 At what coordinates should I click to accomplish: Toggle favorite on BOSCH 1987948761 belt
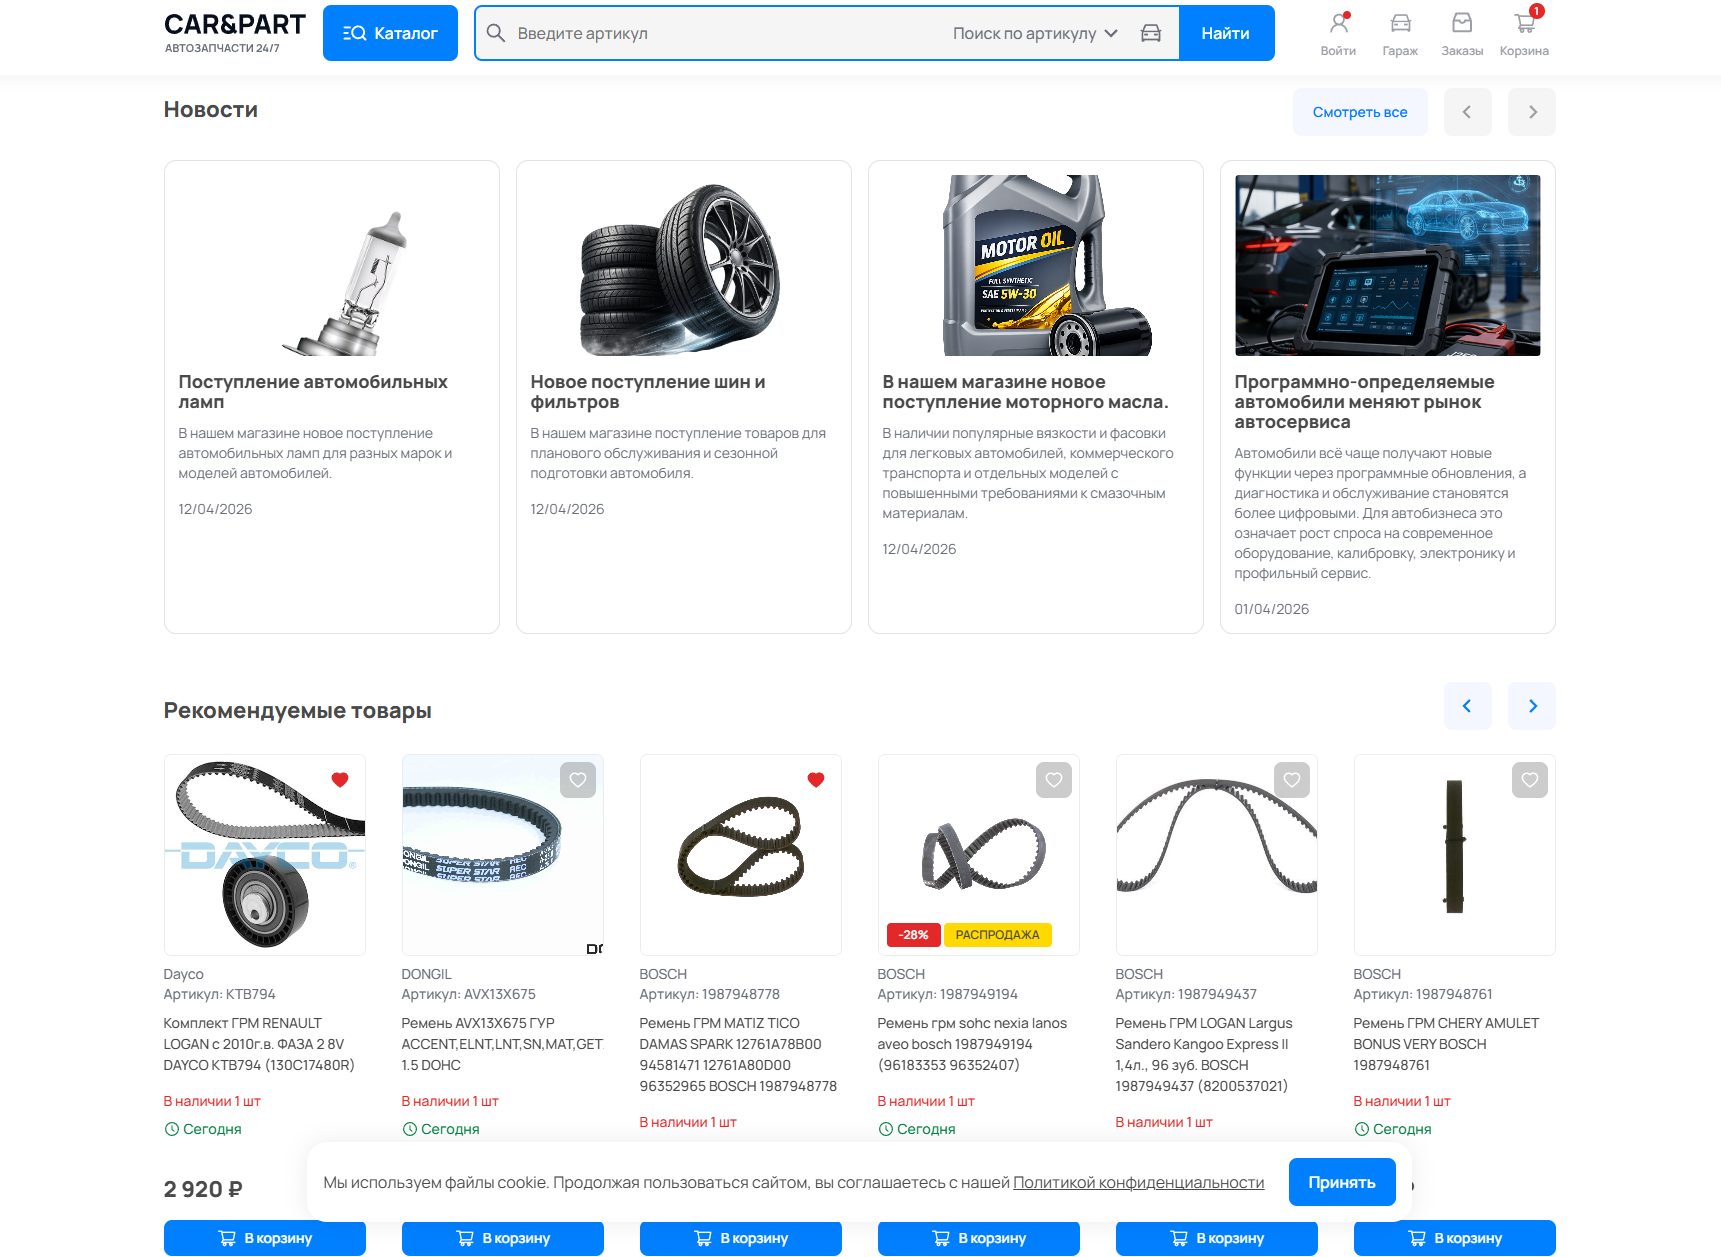1529,780
